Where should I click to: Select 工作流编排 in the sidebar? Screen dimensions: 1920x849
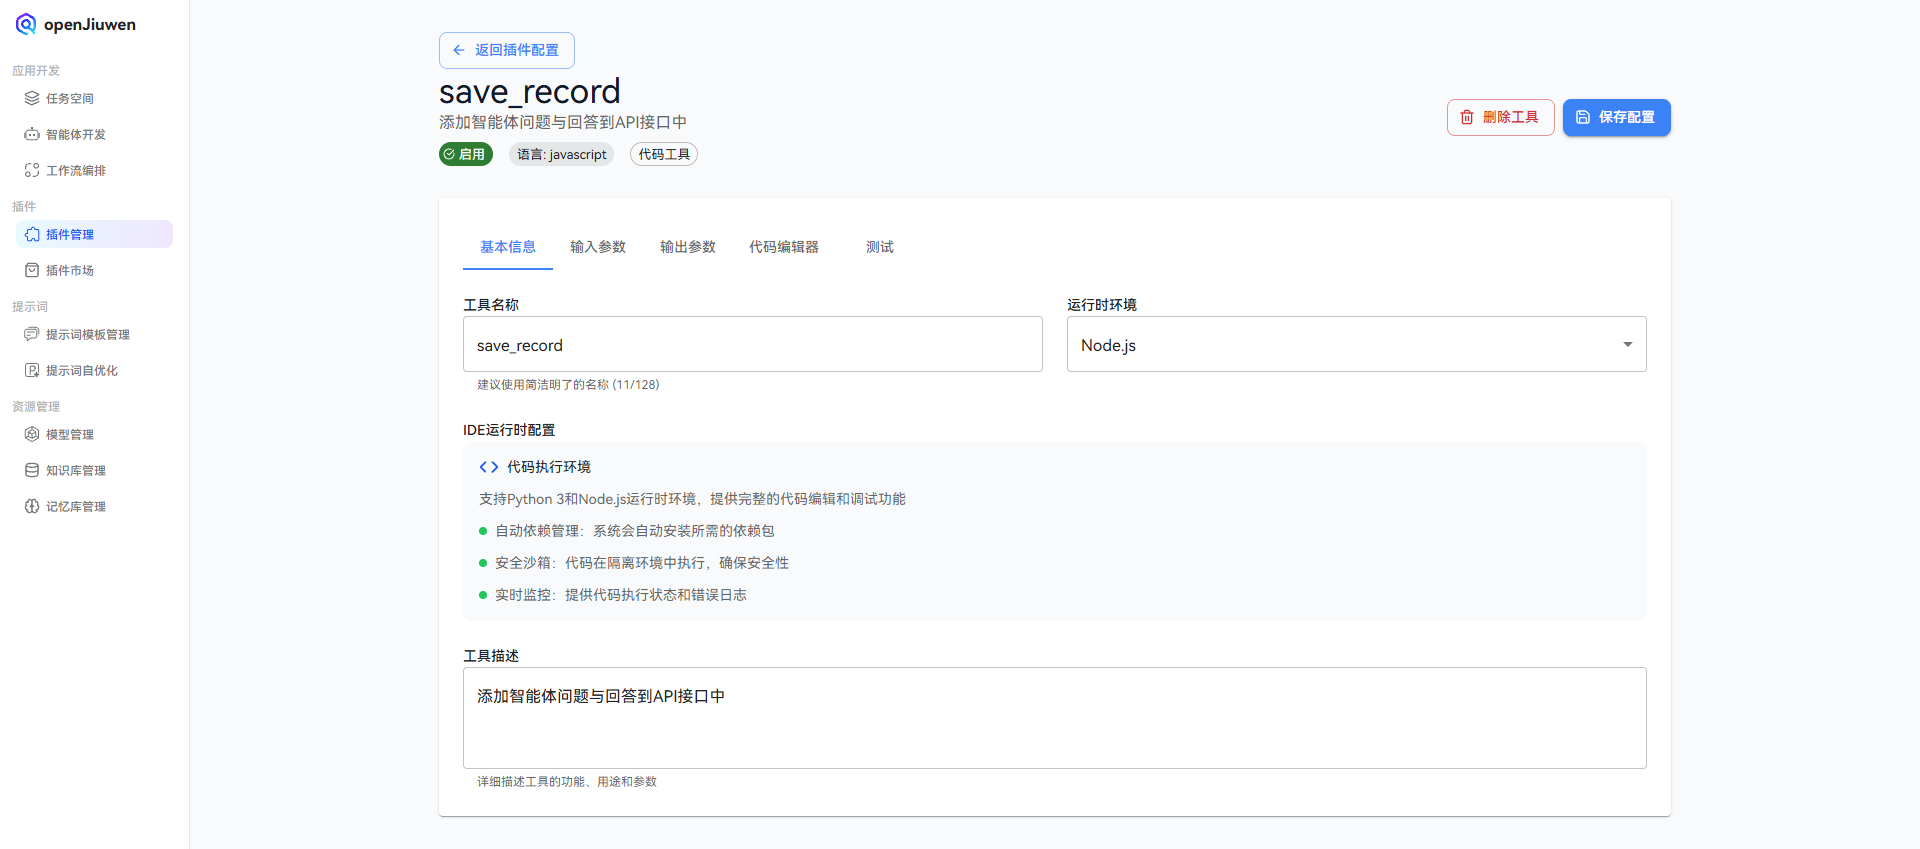point(94,170)
